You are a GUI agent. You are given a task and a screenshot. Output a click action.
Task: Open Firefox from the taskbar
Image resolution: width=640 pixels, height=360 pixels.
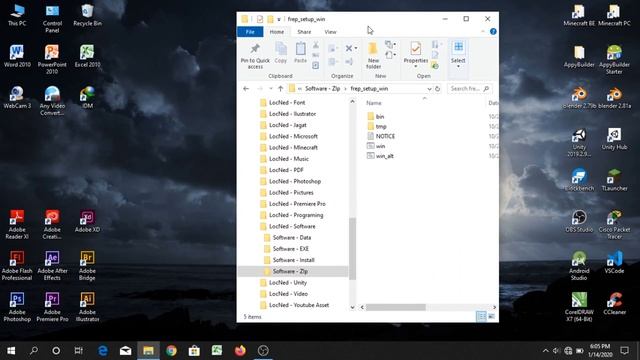click(x=240, y=350)
